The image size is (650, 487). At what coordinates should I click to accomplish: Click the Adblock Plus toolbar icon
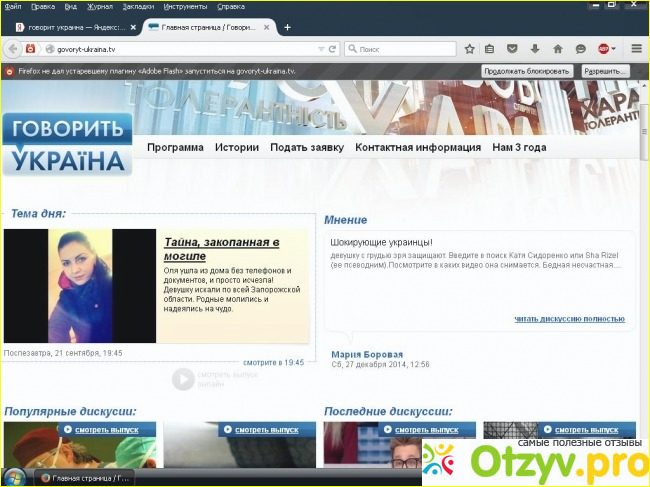604,48
